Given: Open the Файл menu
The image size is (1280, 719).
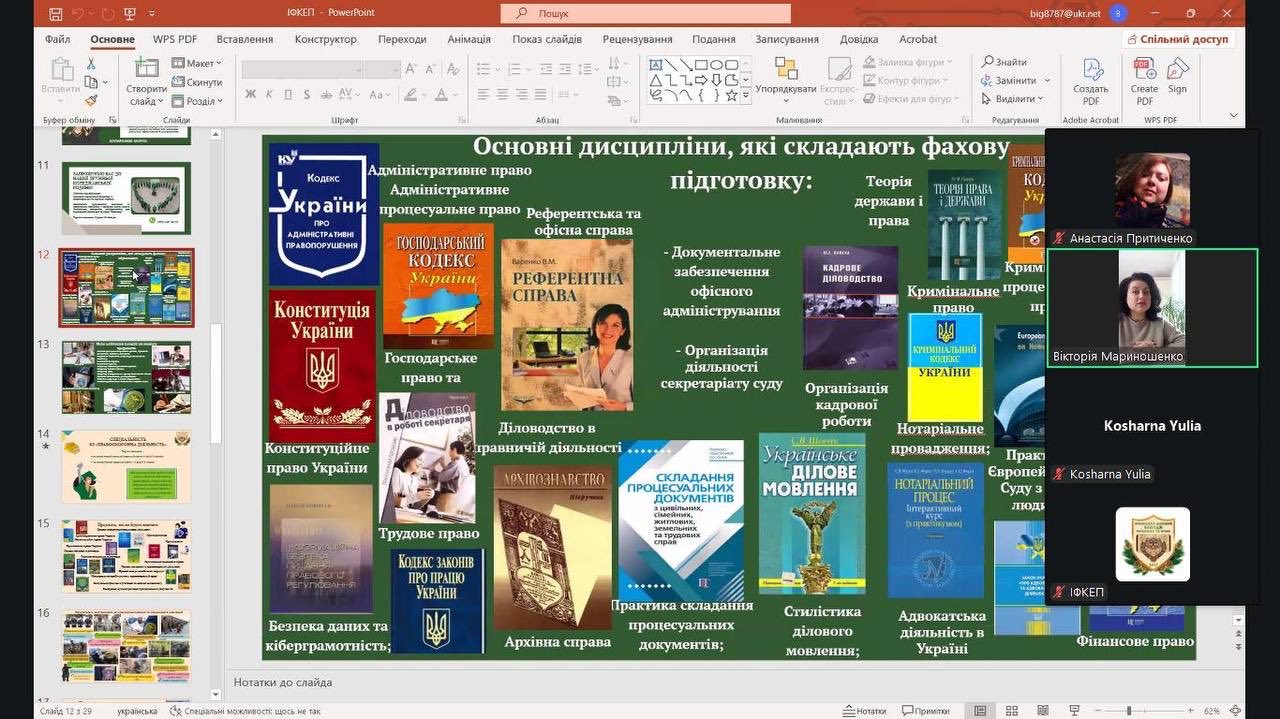Looking at the screenshot, I should click(57, 39).
